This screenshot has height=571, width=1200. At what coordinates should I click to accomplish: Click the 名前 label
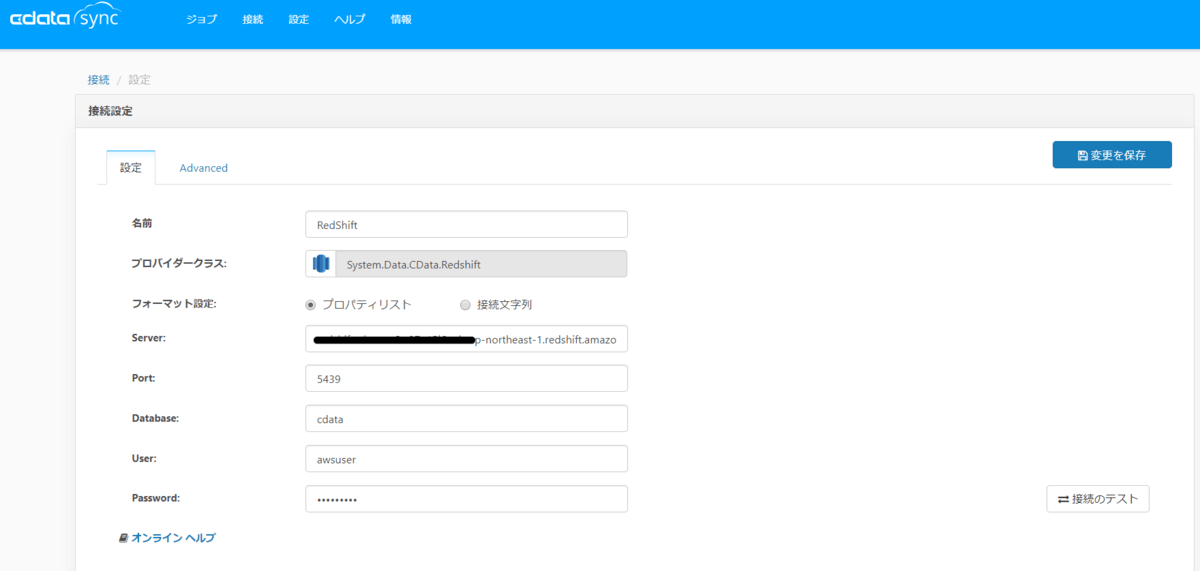(142, 222)
